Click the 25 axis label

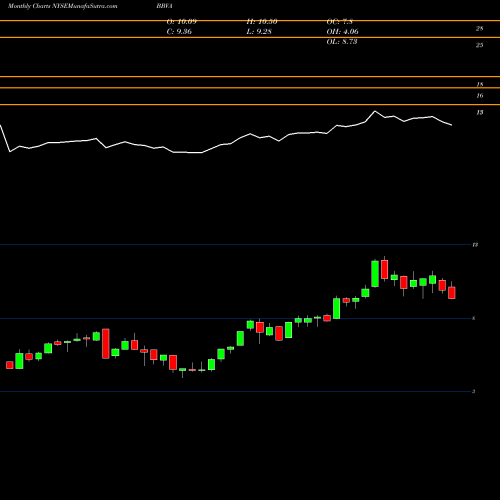(479, 45)
